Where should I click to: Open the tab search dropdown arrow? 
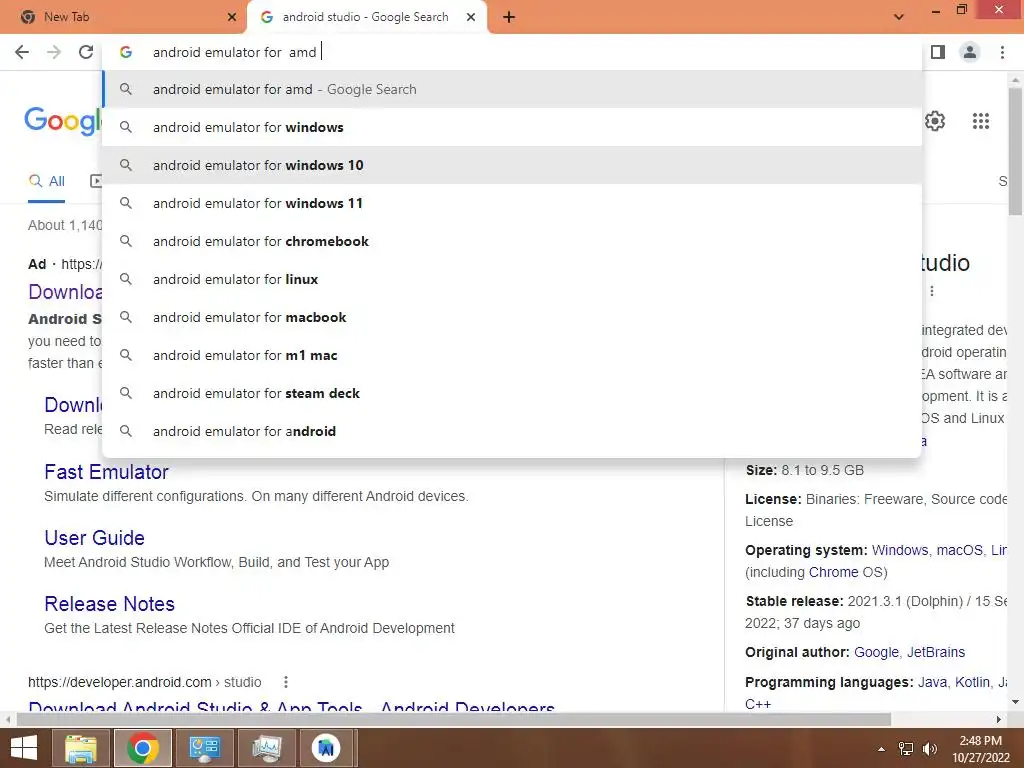(899, 17)
